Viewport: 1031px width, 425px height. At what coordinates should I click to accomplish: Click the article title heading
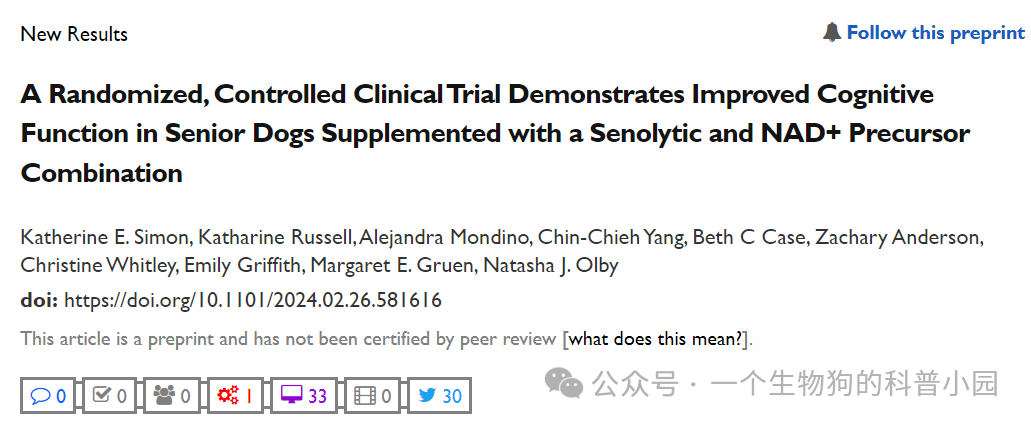495,134
